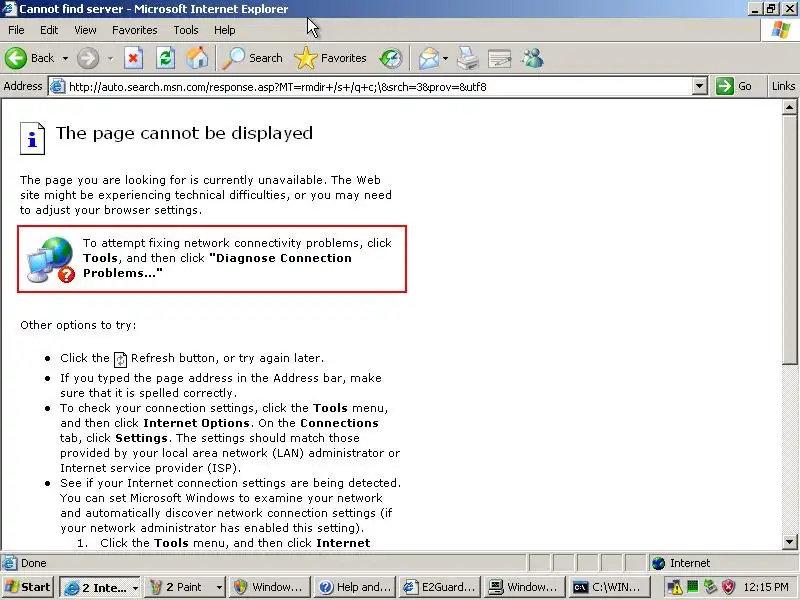Click the bold "Settings" text

click(141, 438)
